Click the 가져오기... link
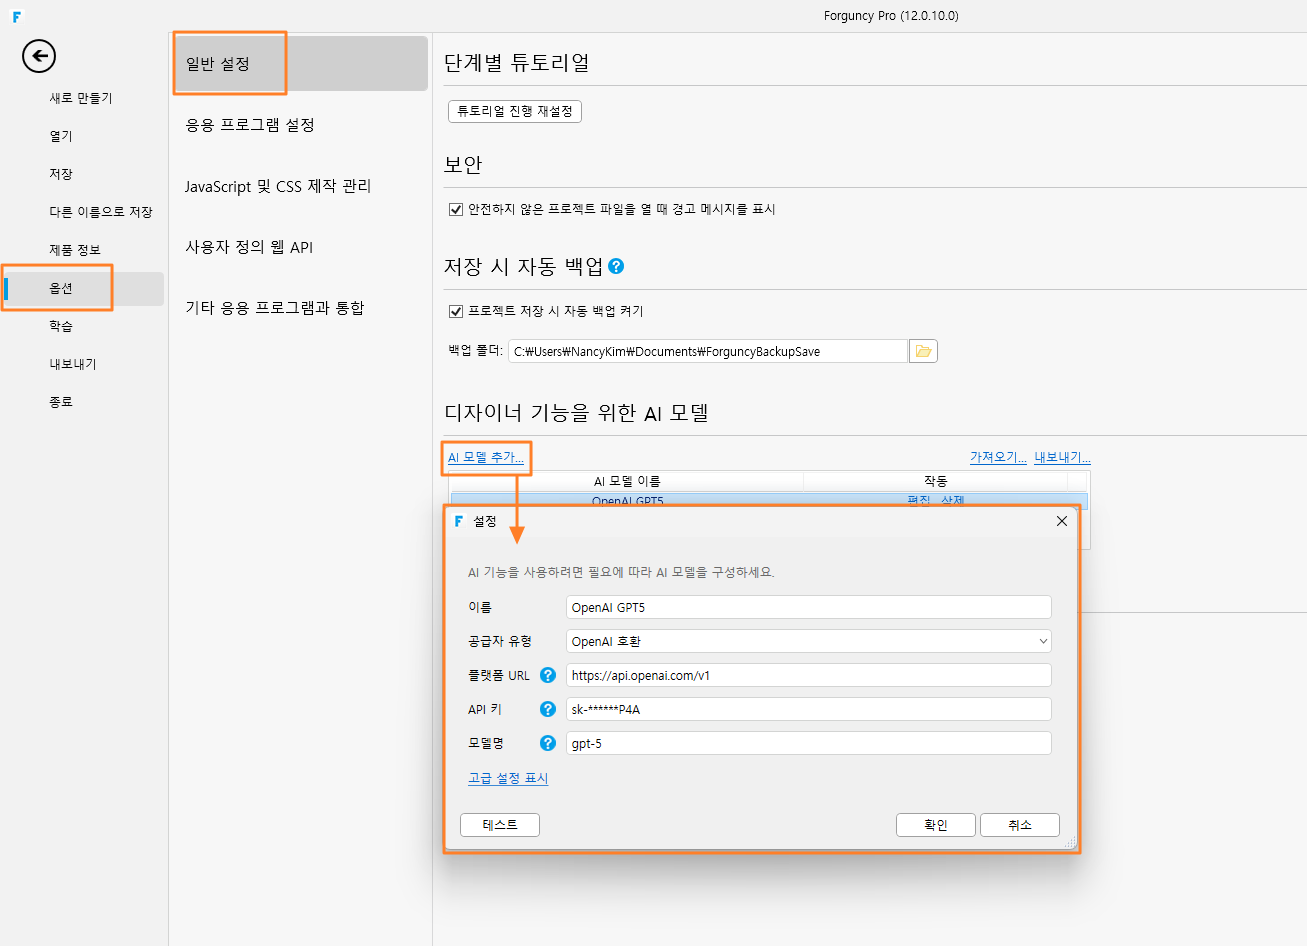This screenshot has height=946, width=1307. 998,457
